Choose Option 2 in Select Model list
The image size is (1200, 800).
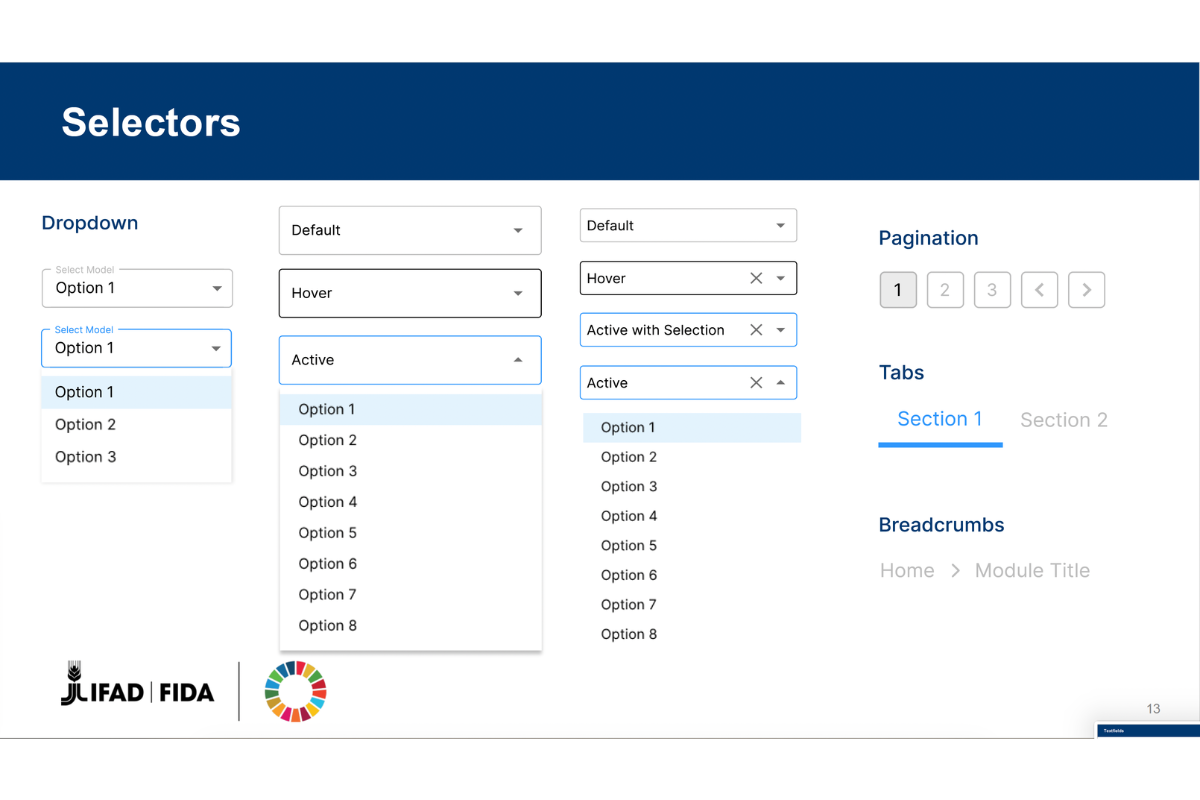(x=86, y=425)
